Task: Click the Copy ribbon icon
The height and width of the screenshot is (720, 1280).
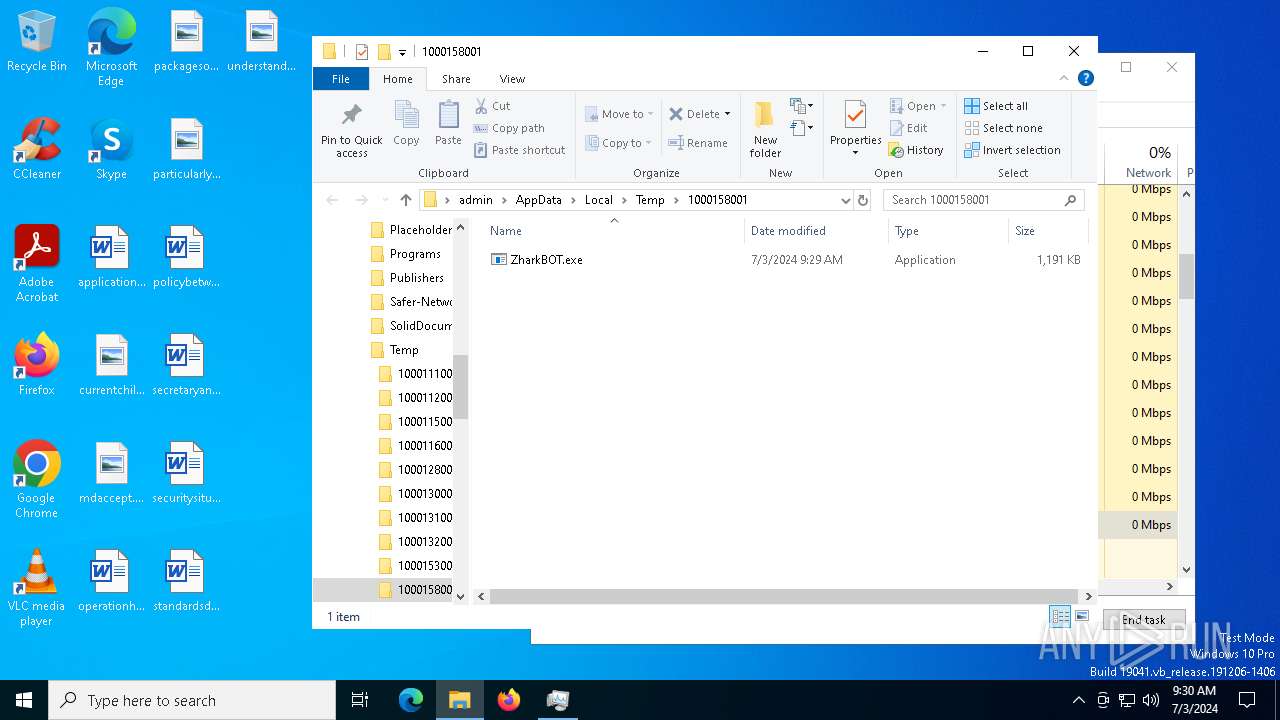Action: [406, 124]
